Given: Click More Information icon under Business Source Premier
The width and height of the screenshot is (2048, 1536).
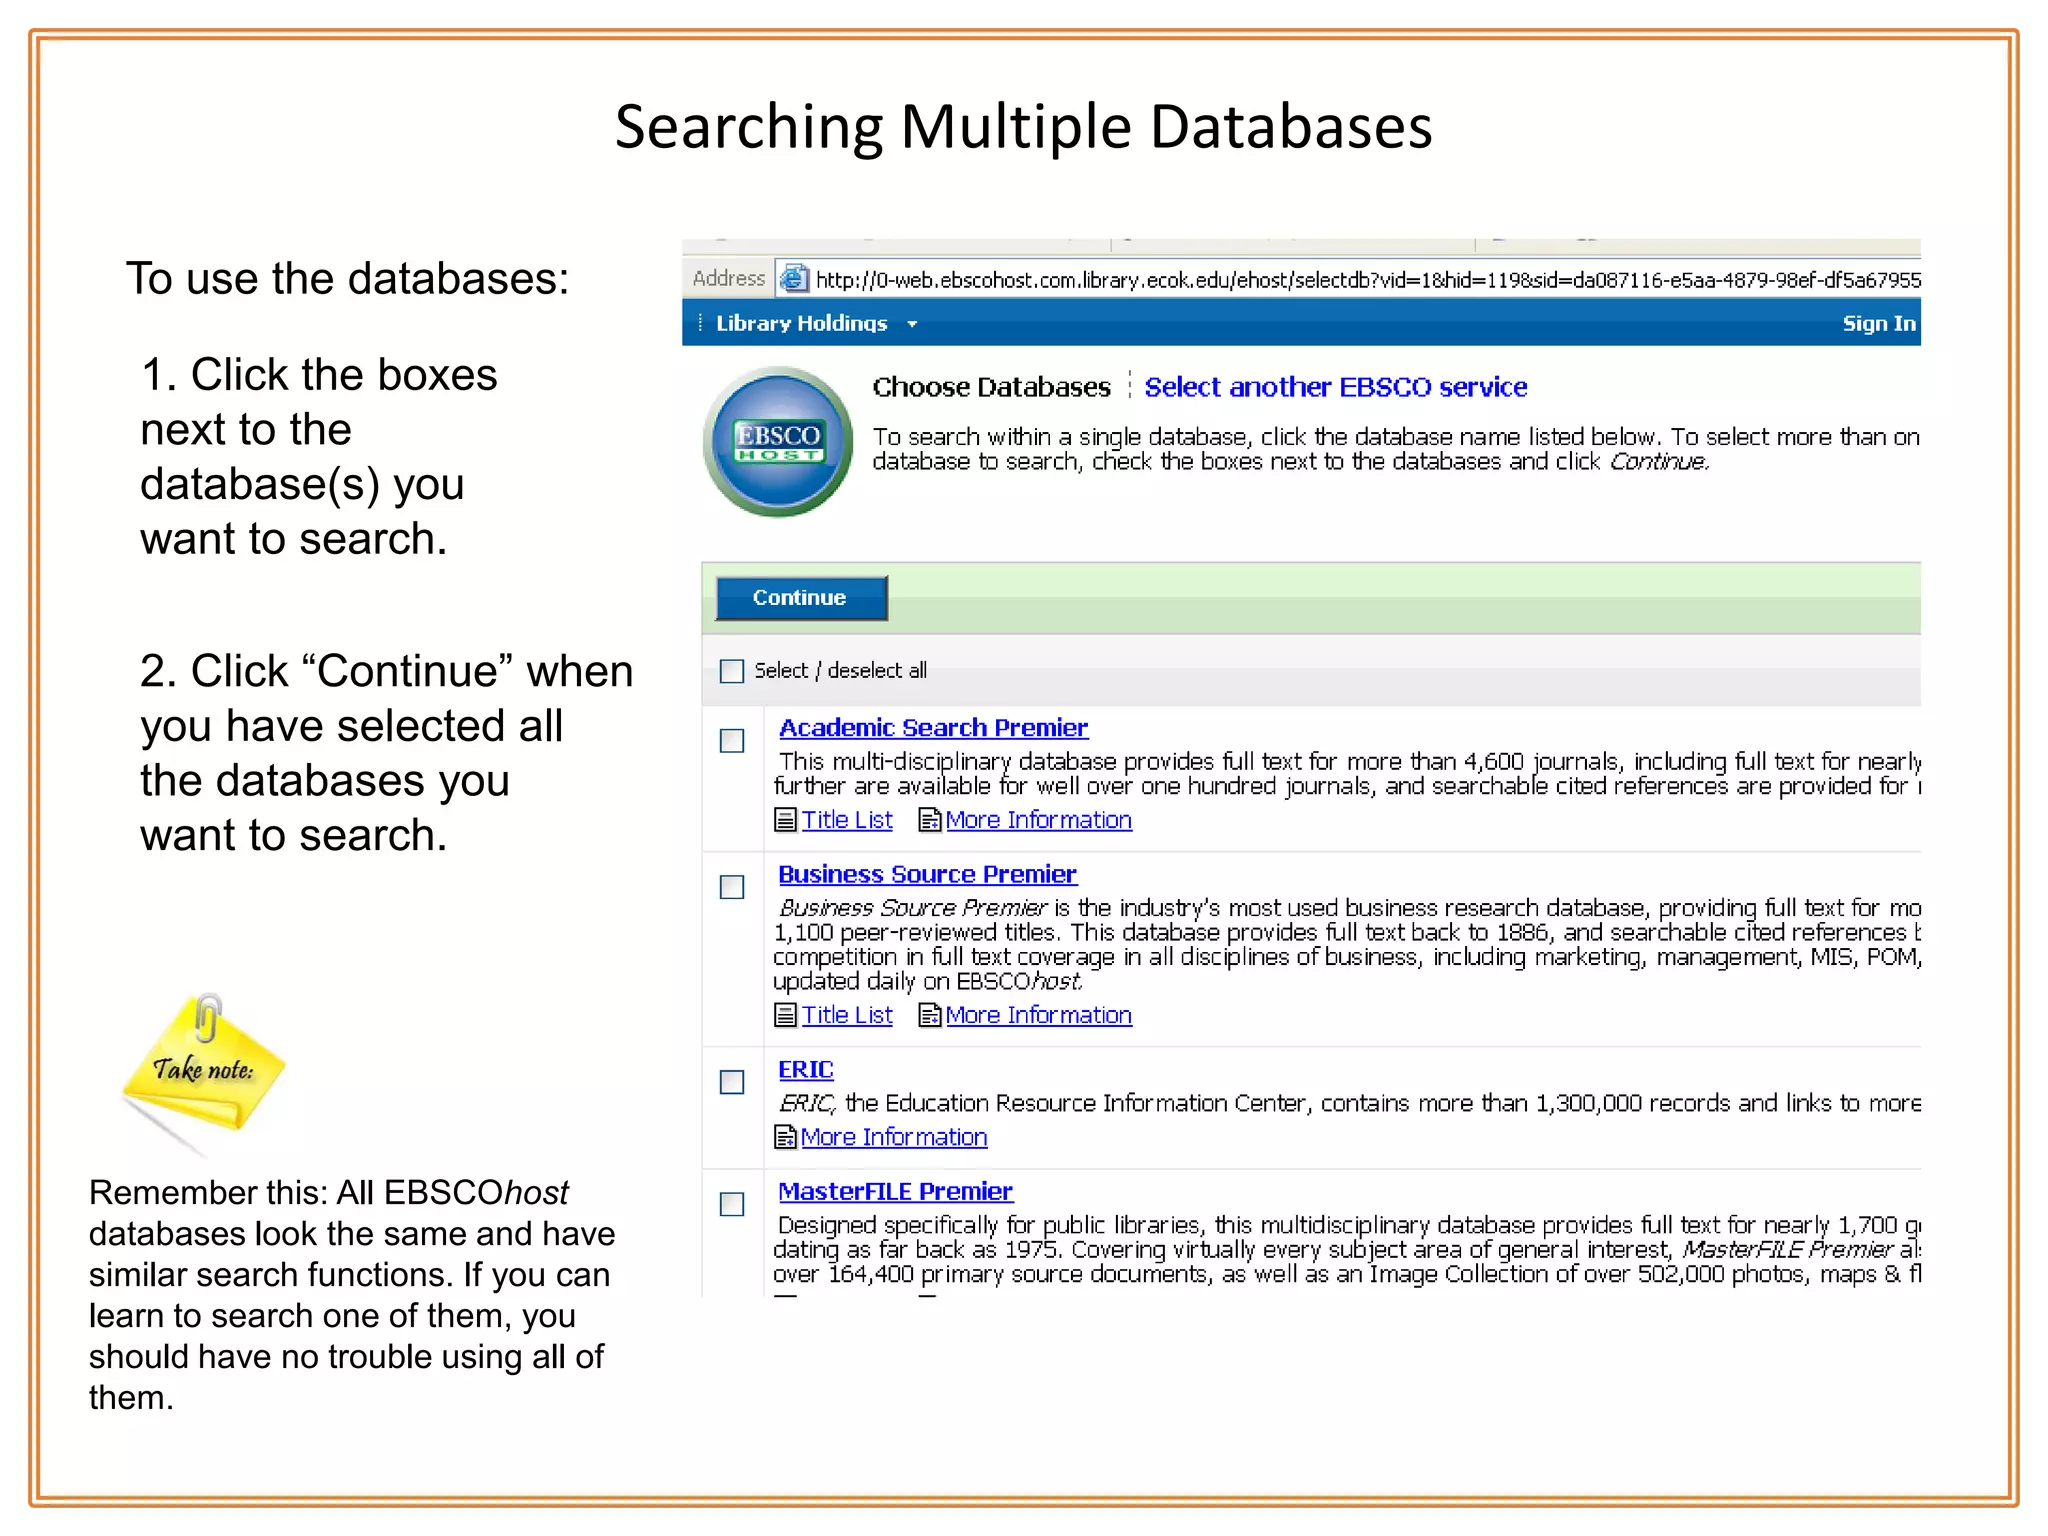Looking at the screenshot, I should point(930,1015).
